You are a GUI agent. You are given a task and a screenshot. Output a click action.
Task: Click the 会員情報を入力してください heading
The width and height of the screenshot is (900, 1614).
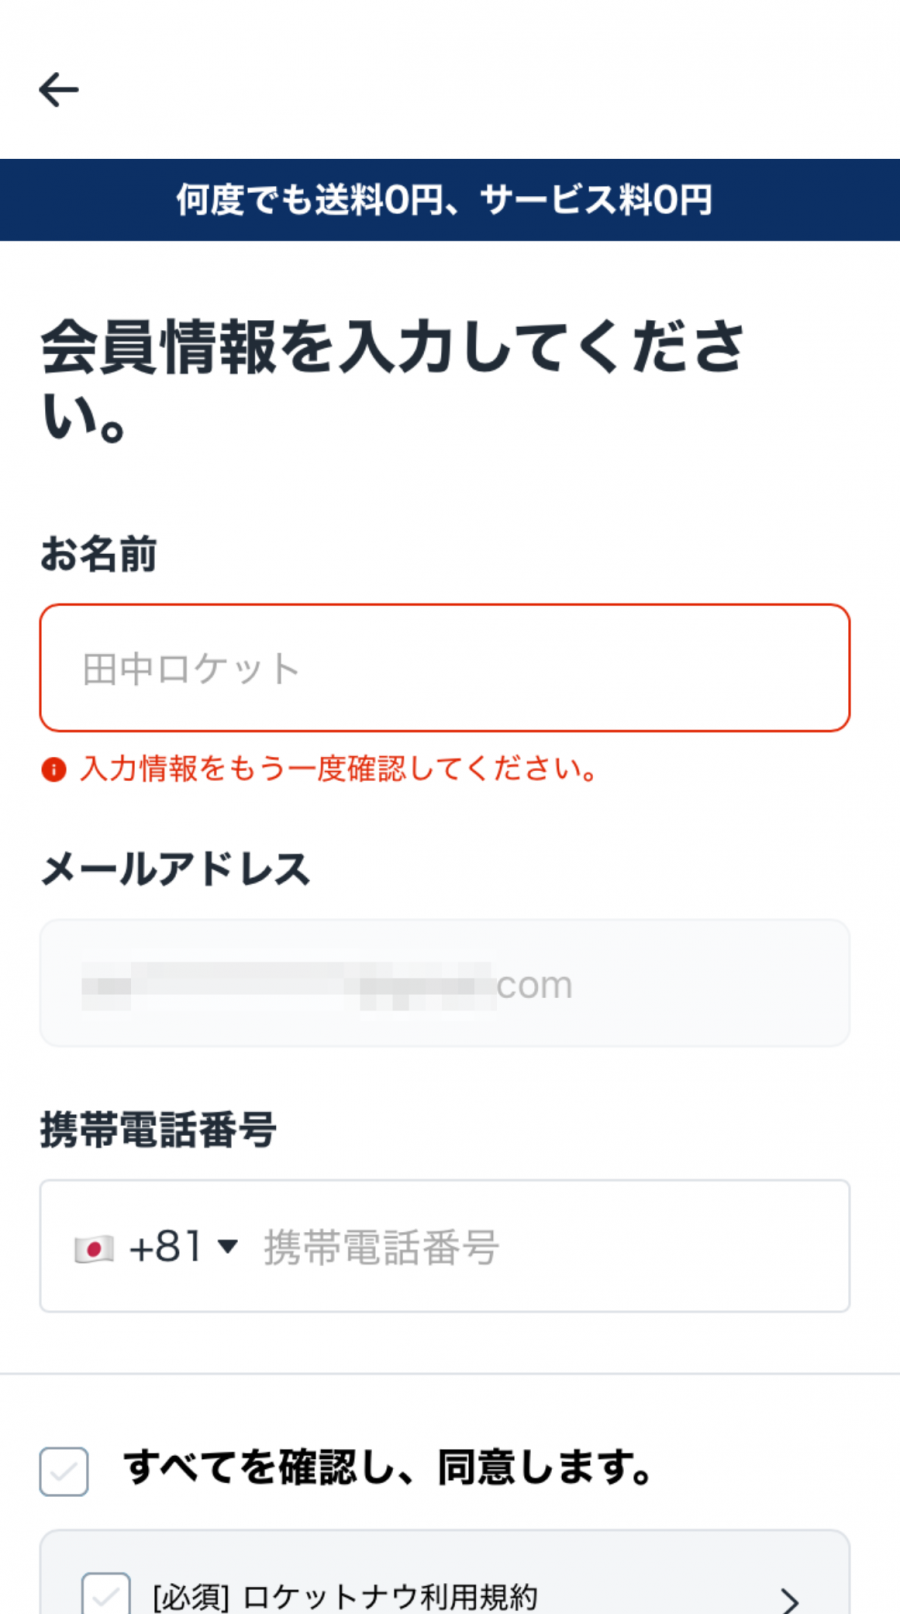coord(392,380)
